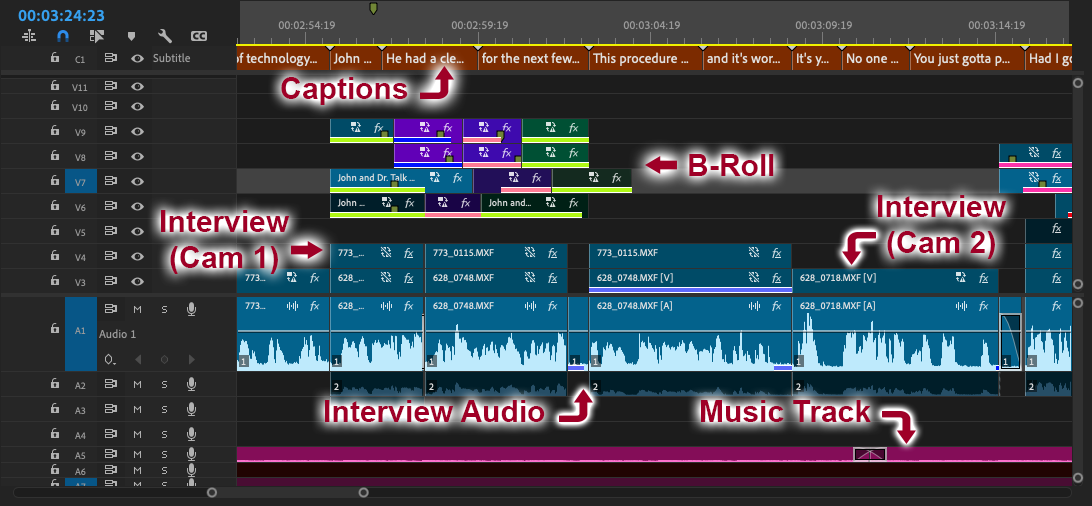Mute audio track A1
This screenshot has width=1092, height=506.
138,309
